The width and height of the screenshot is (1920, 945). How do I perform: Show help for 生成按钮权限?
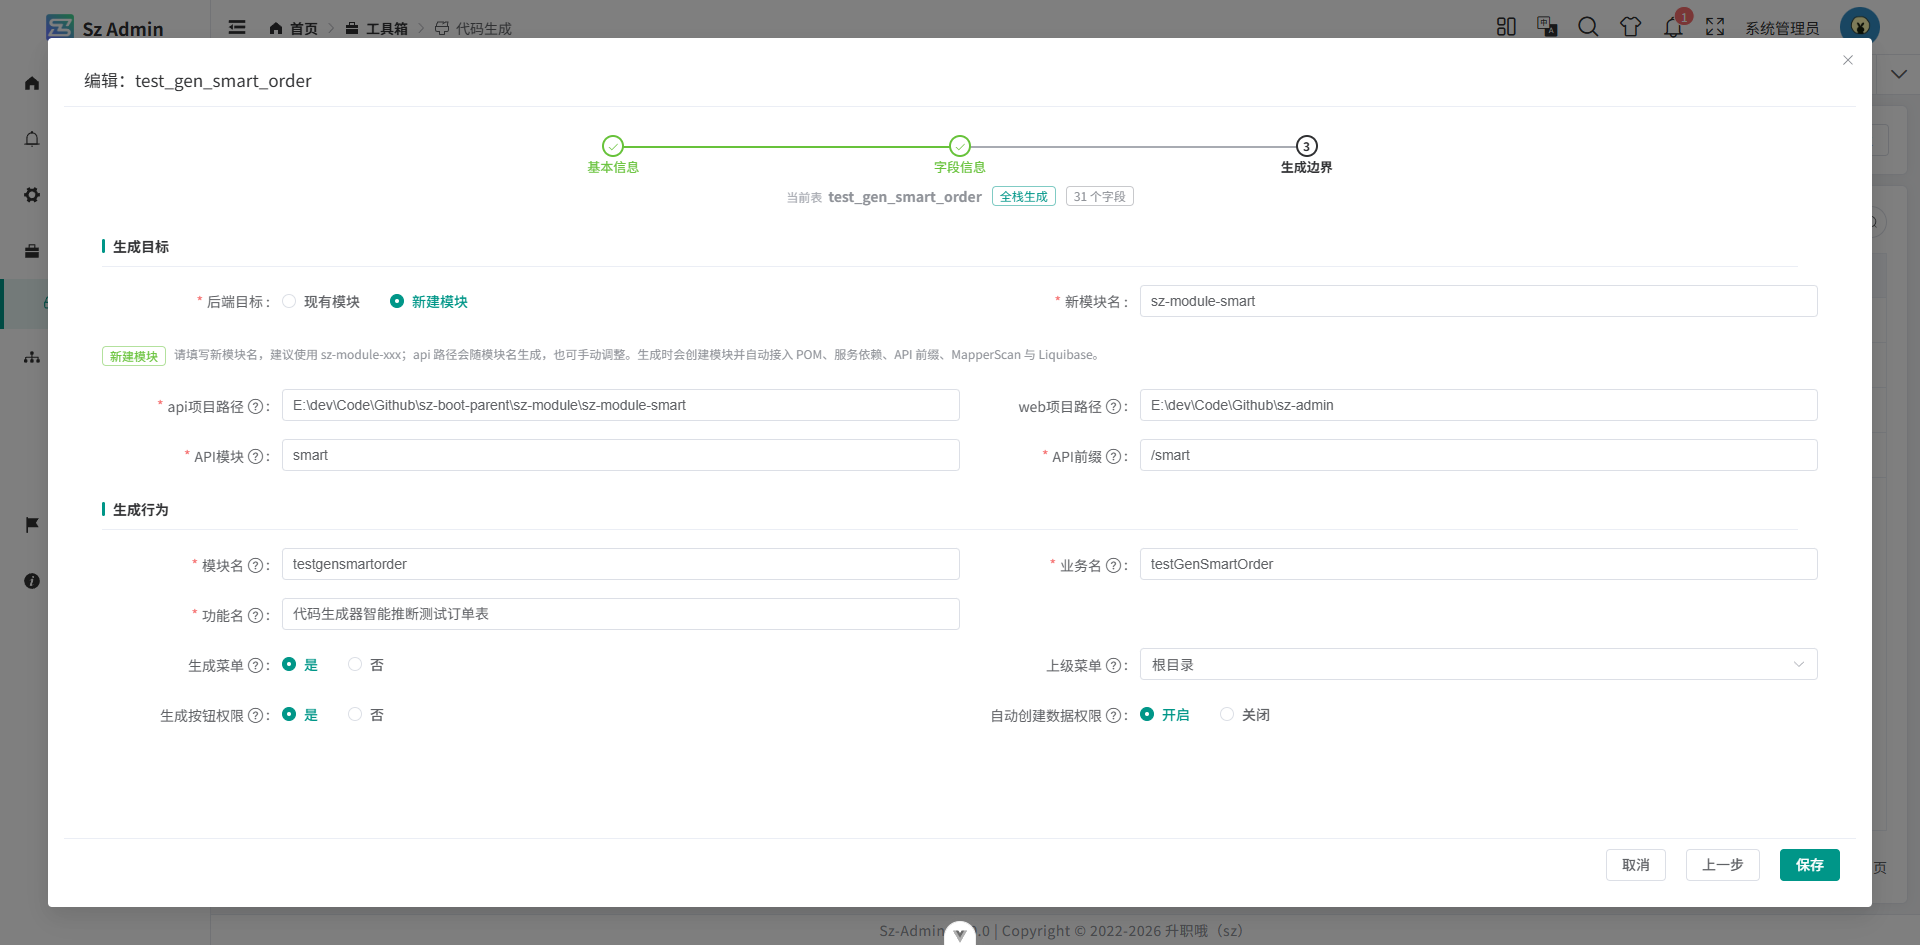point(255,715)
